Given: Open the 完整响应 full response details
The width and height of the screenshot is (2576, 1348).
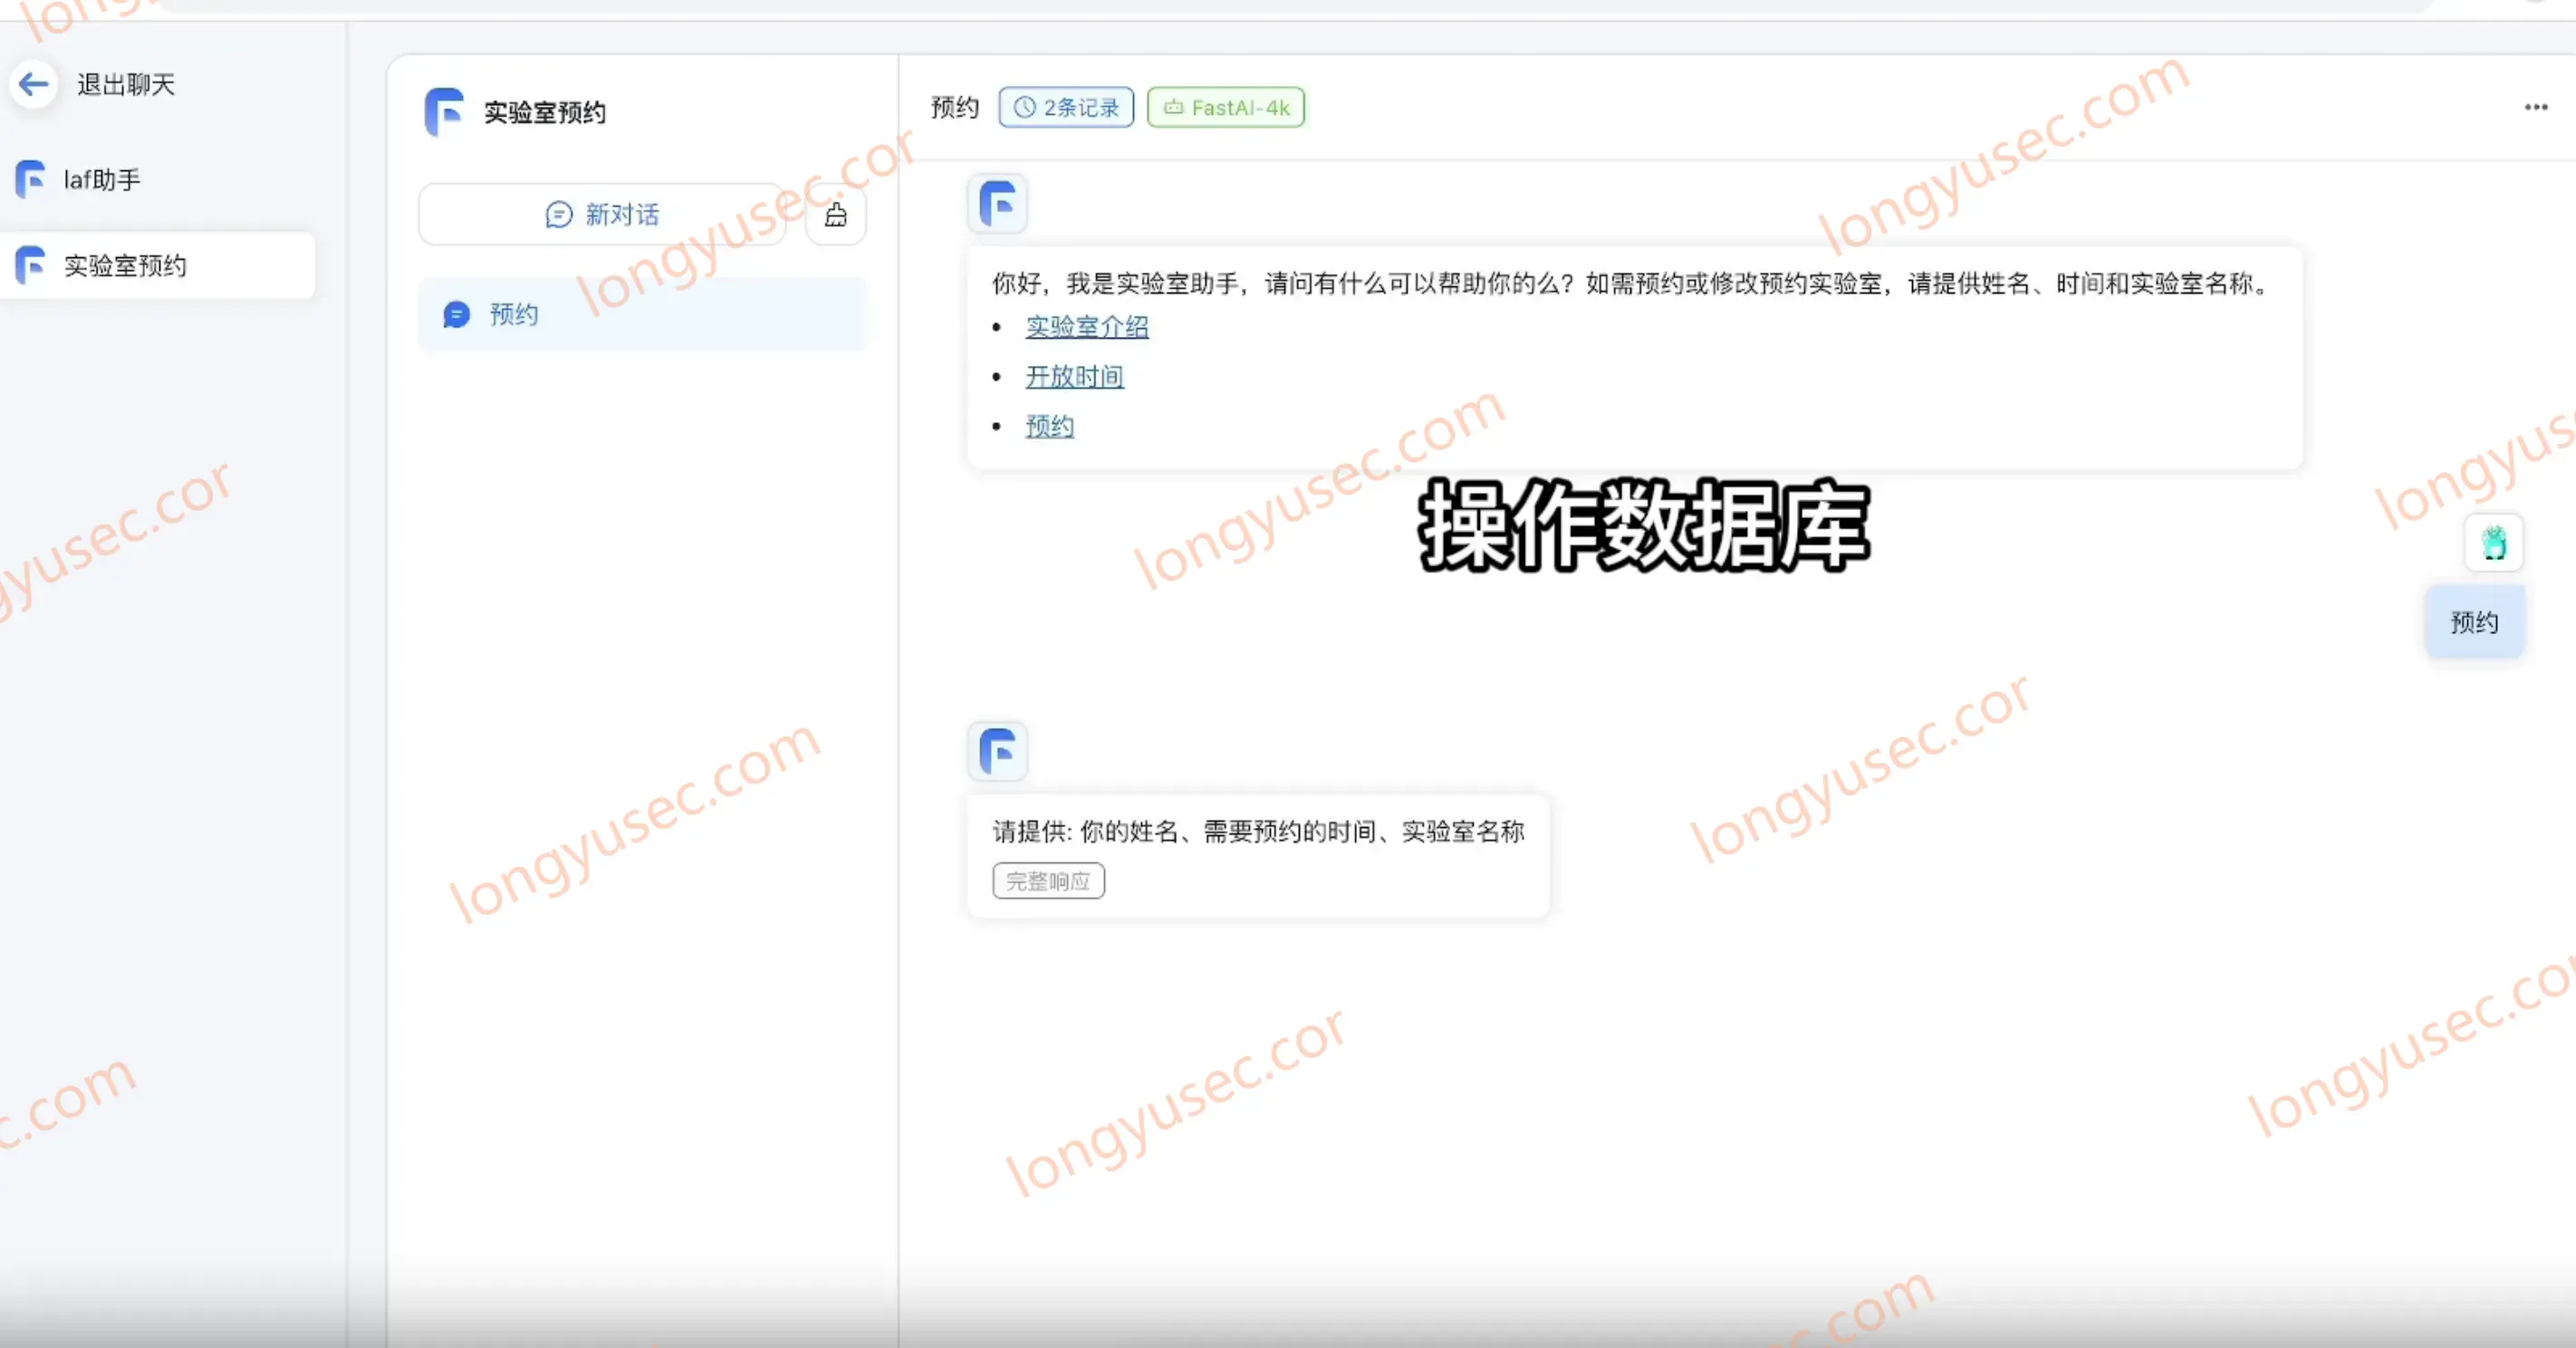Looking at the screenshot, I should (x=1048, y=881).
